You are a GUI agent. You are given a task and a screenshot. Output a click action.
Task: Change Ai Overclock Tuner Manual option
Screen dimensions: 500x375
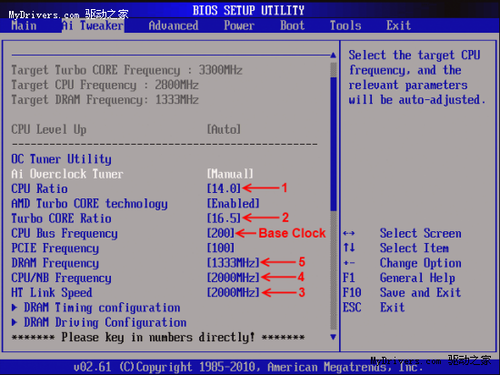coord(230,174)
